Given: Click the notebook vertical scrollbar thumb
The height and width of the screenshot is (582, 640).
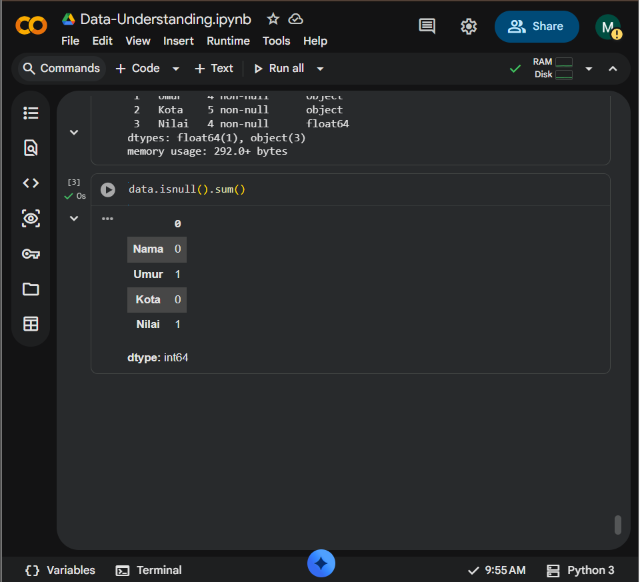Looking at the screenshot, I should click(618, 525).
